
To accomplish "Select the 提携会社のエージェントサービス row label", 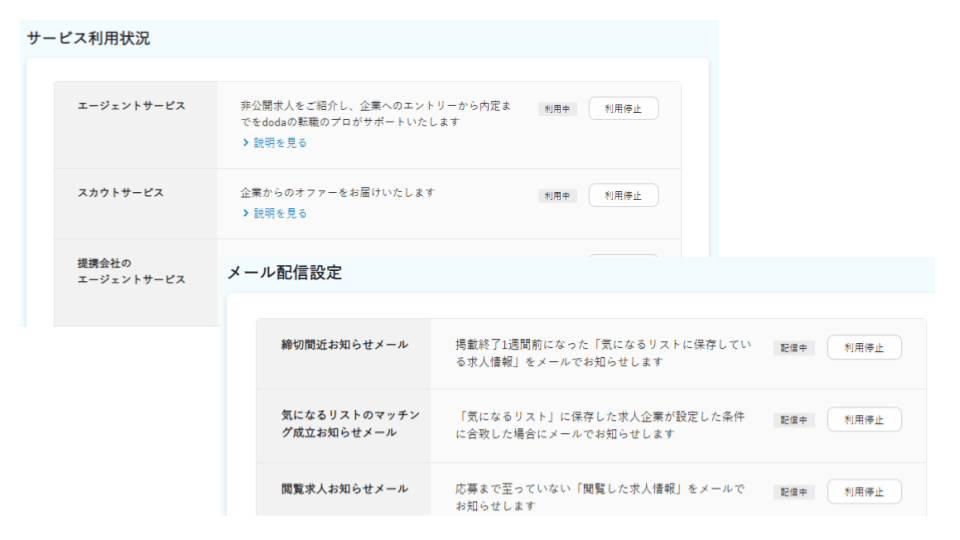I will click(131, 271).
